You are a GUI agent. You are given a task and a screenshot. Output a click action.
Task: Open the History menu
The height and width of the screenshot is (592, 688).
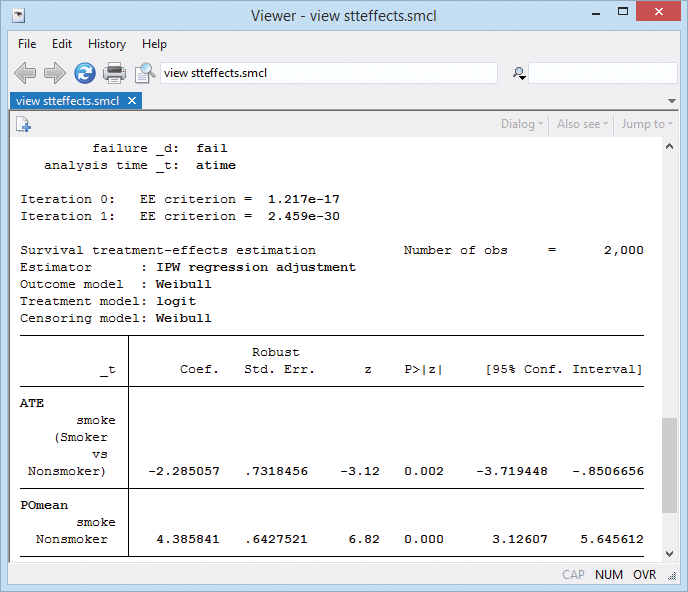pos(107,44)
